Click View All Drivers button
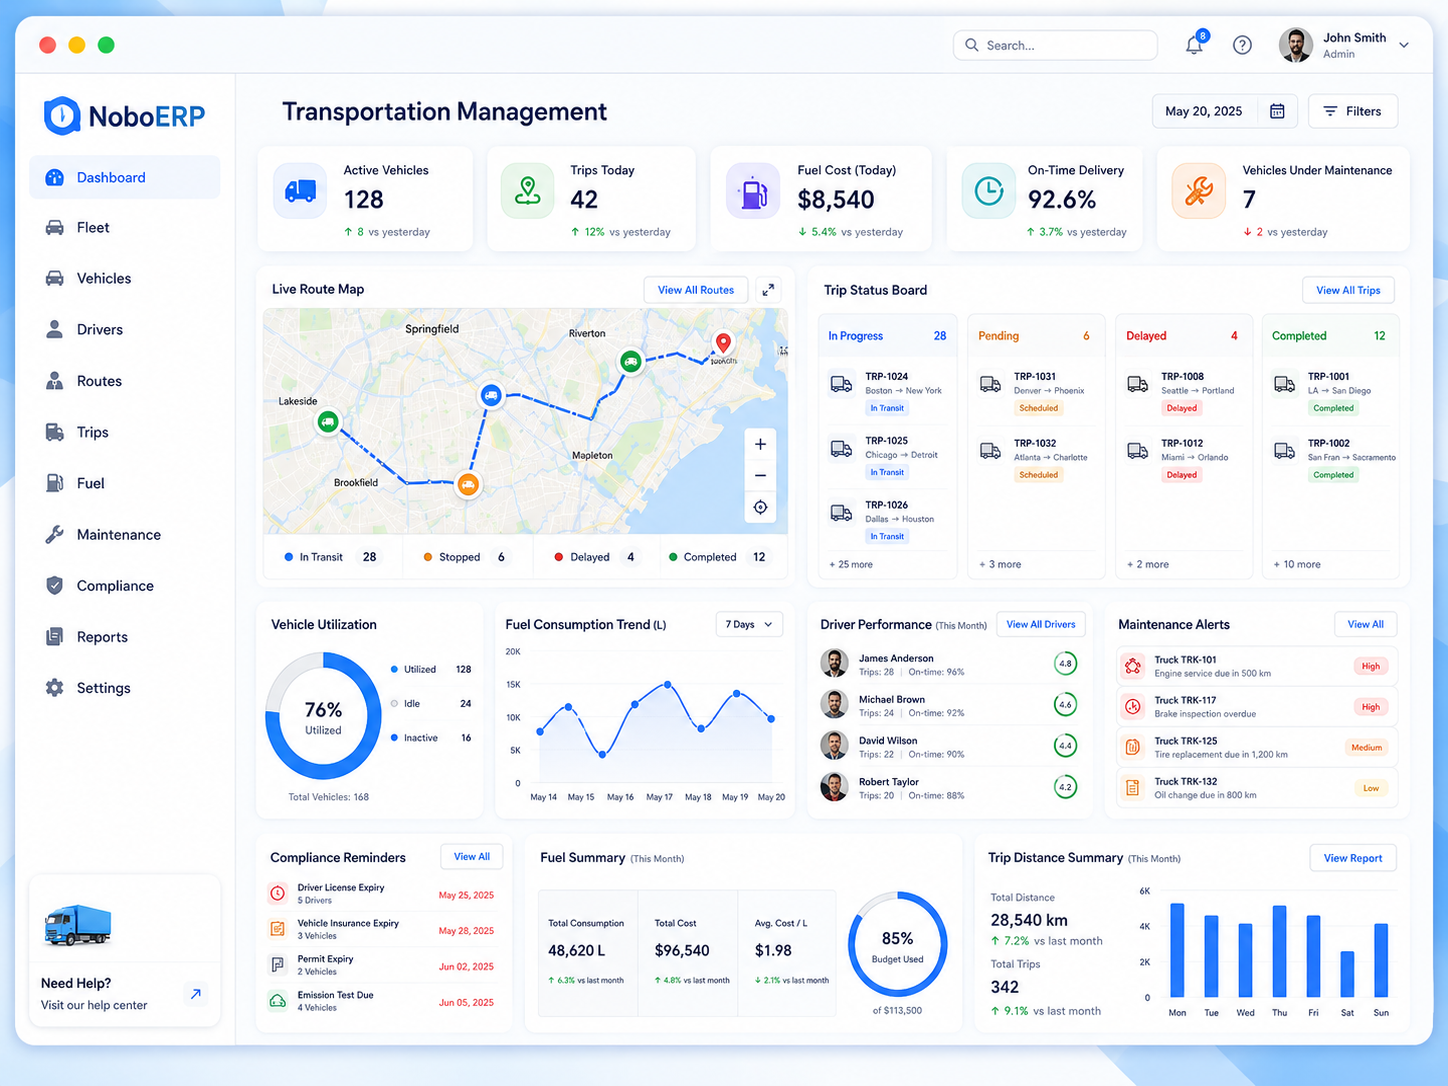The image size is (1448, 1086). tap(1041, 624)
